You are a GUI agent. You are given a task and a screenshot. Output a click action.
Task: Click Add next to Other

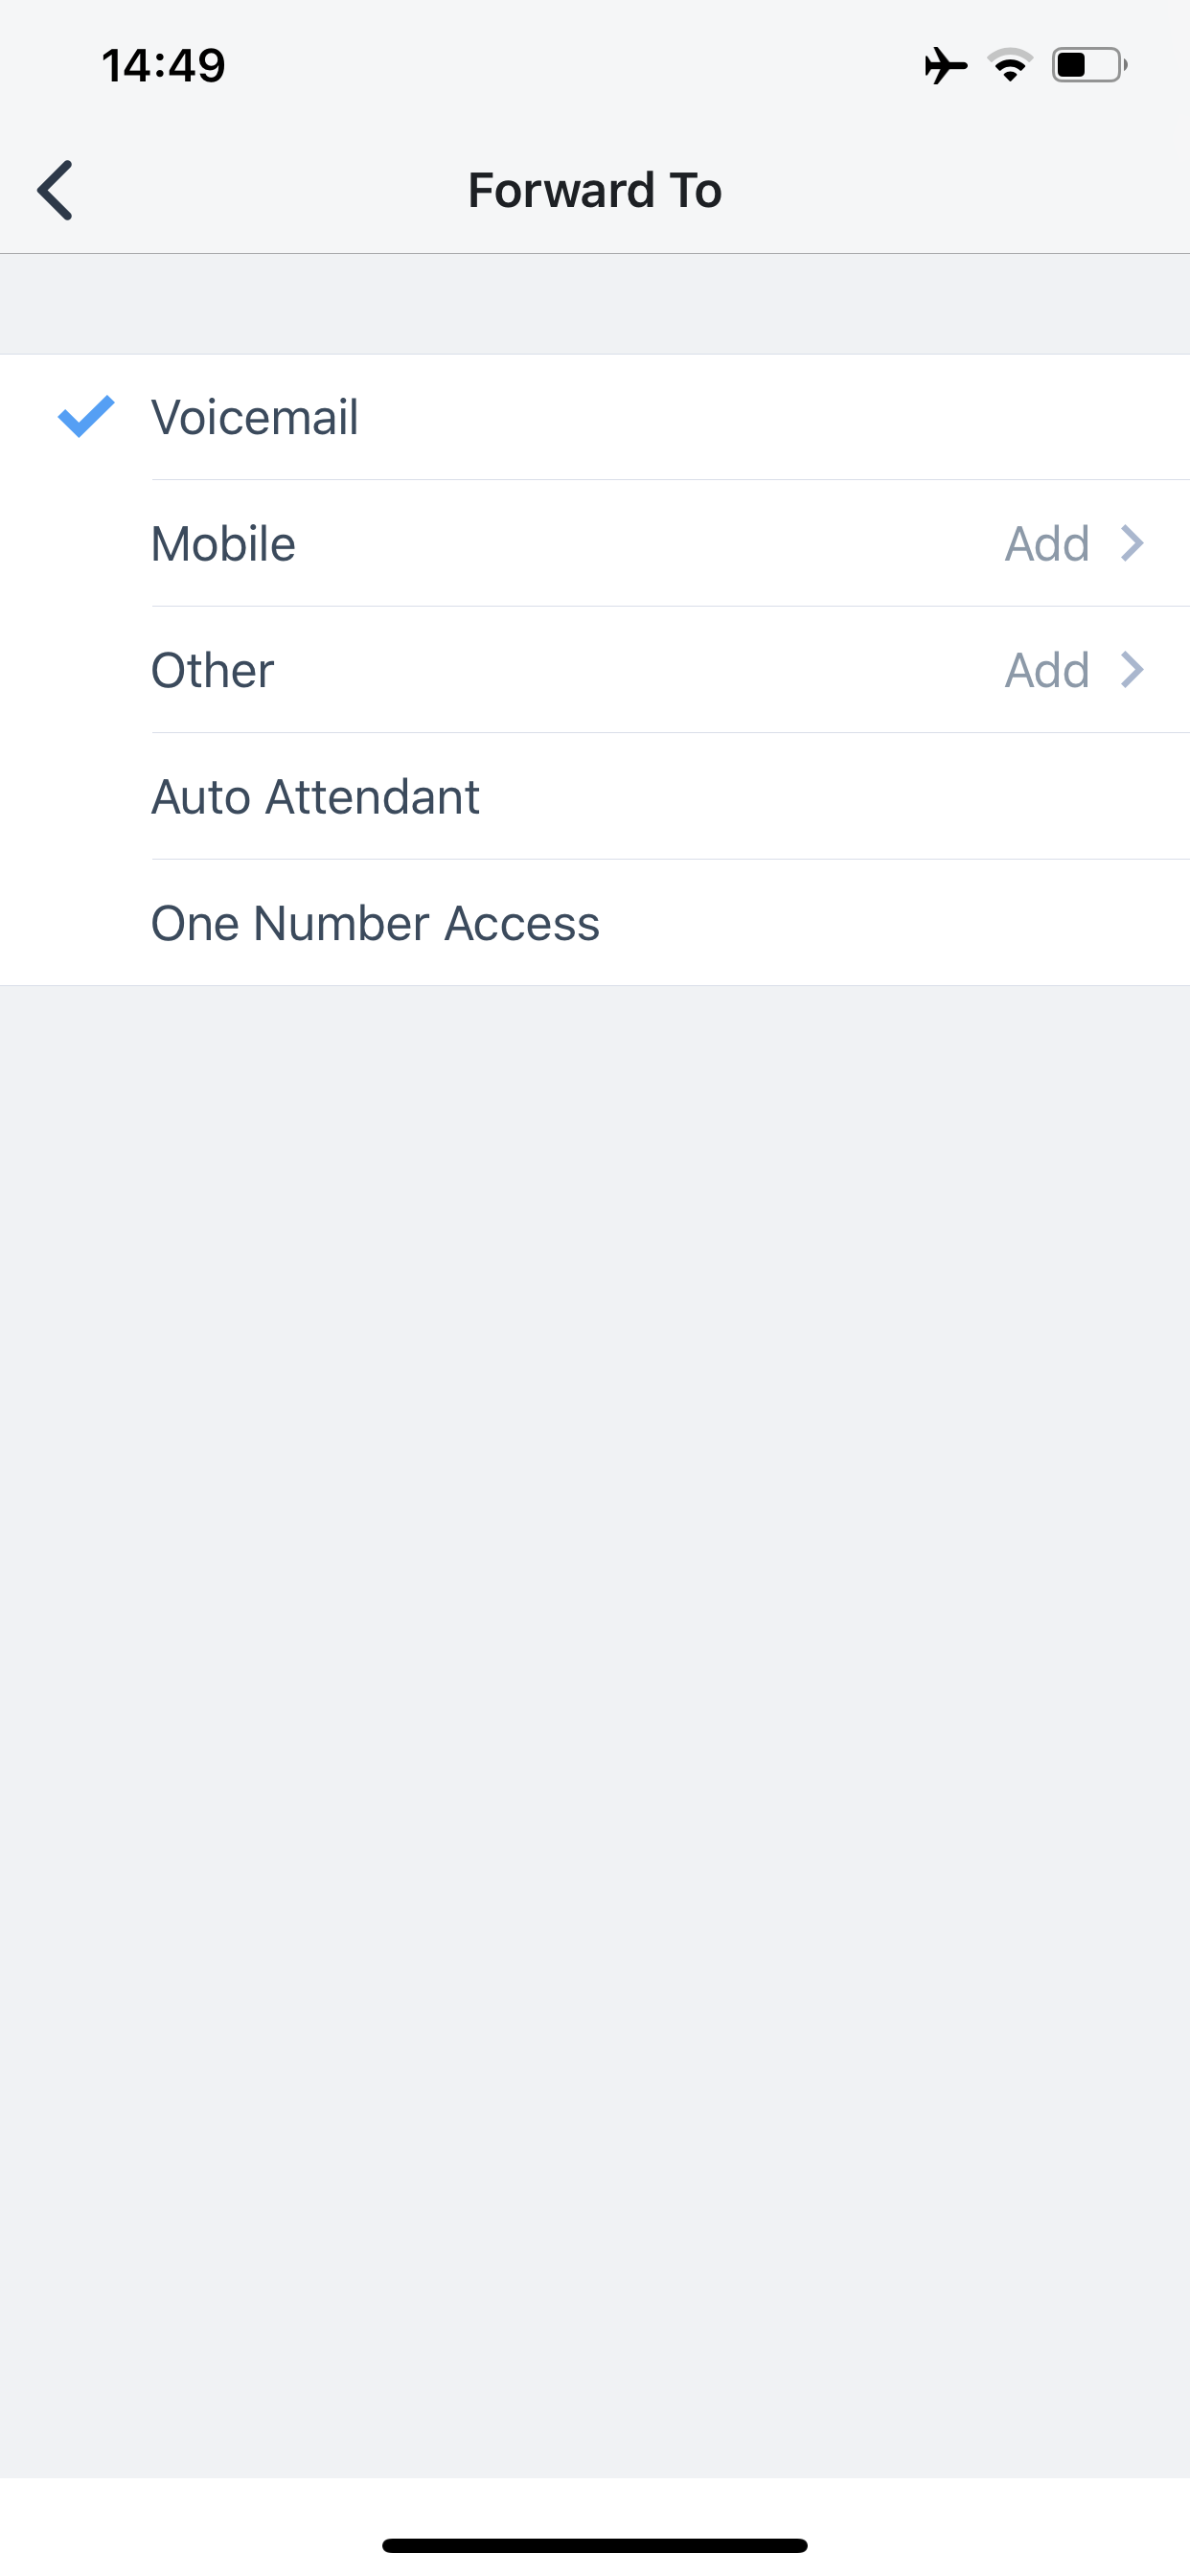pos(1047,670)
